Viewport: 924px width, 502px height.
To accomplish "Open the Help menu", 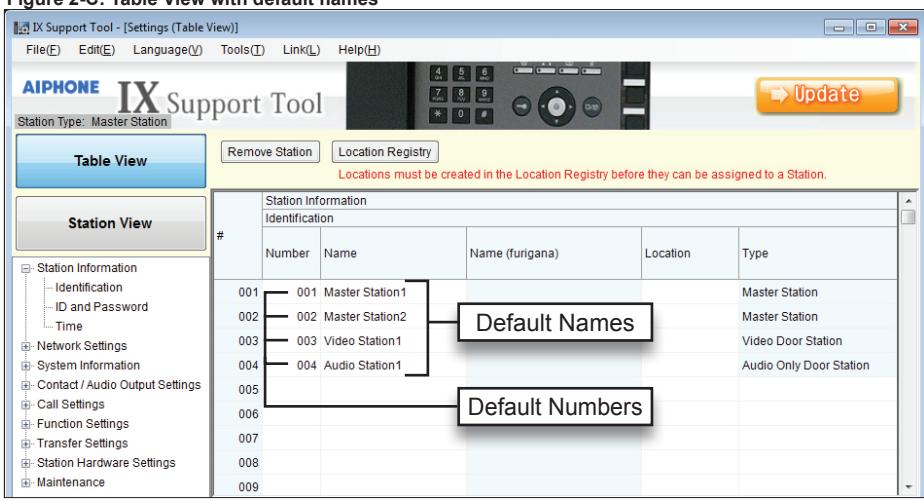I will 359,50.
